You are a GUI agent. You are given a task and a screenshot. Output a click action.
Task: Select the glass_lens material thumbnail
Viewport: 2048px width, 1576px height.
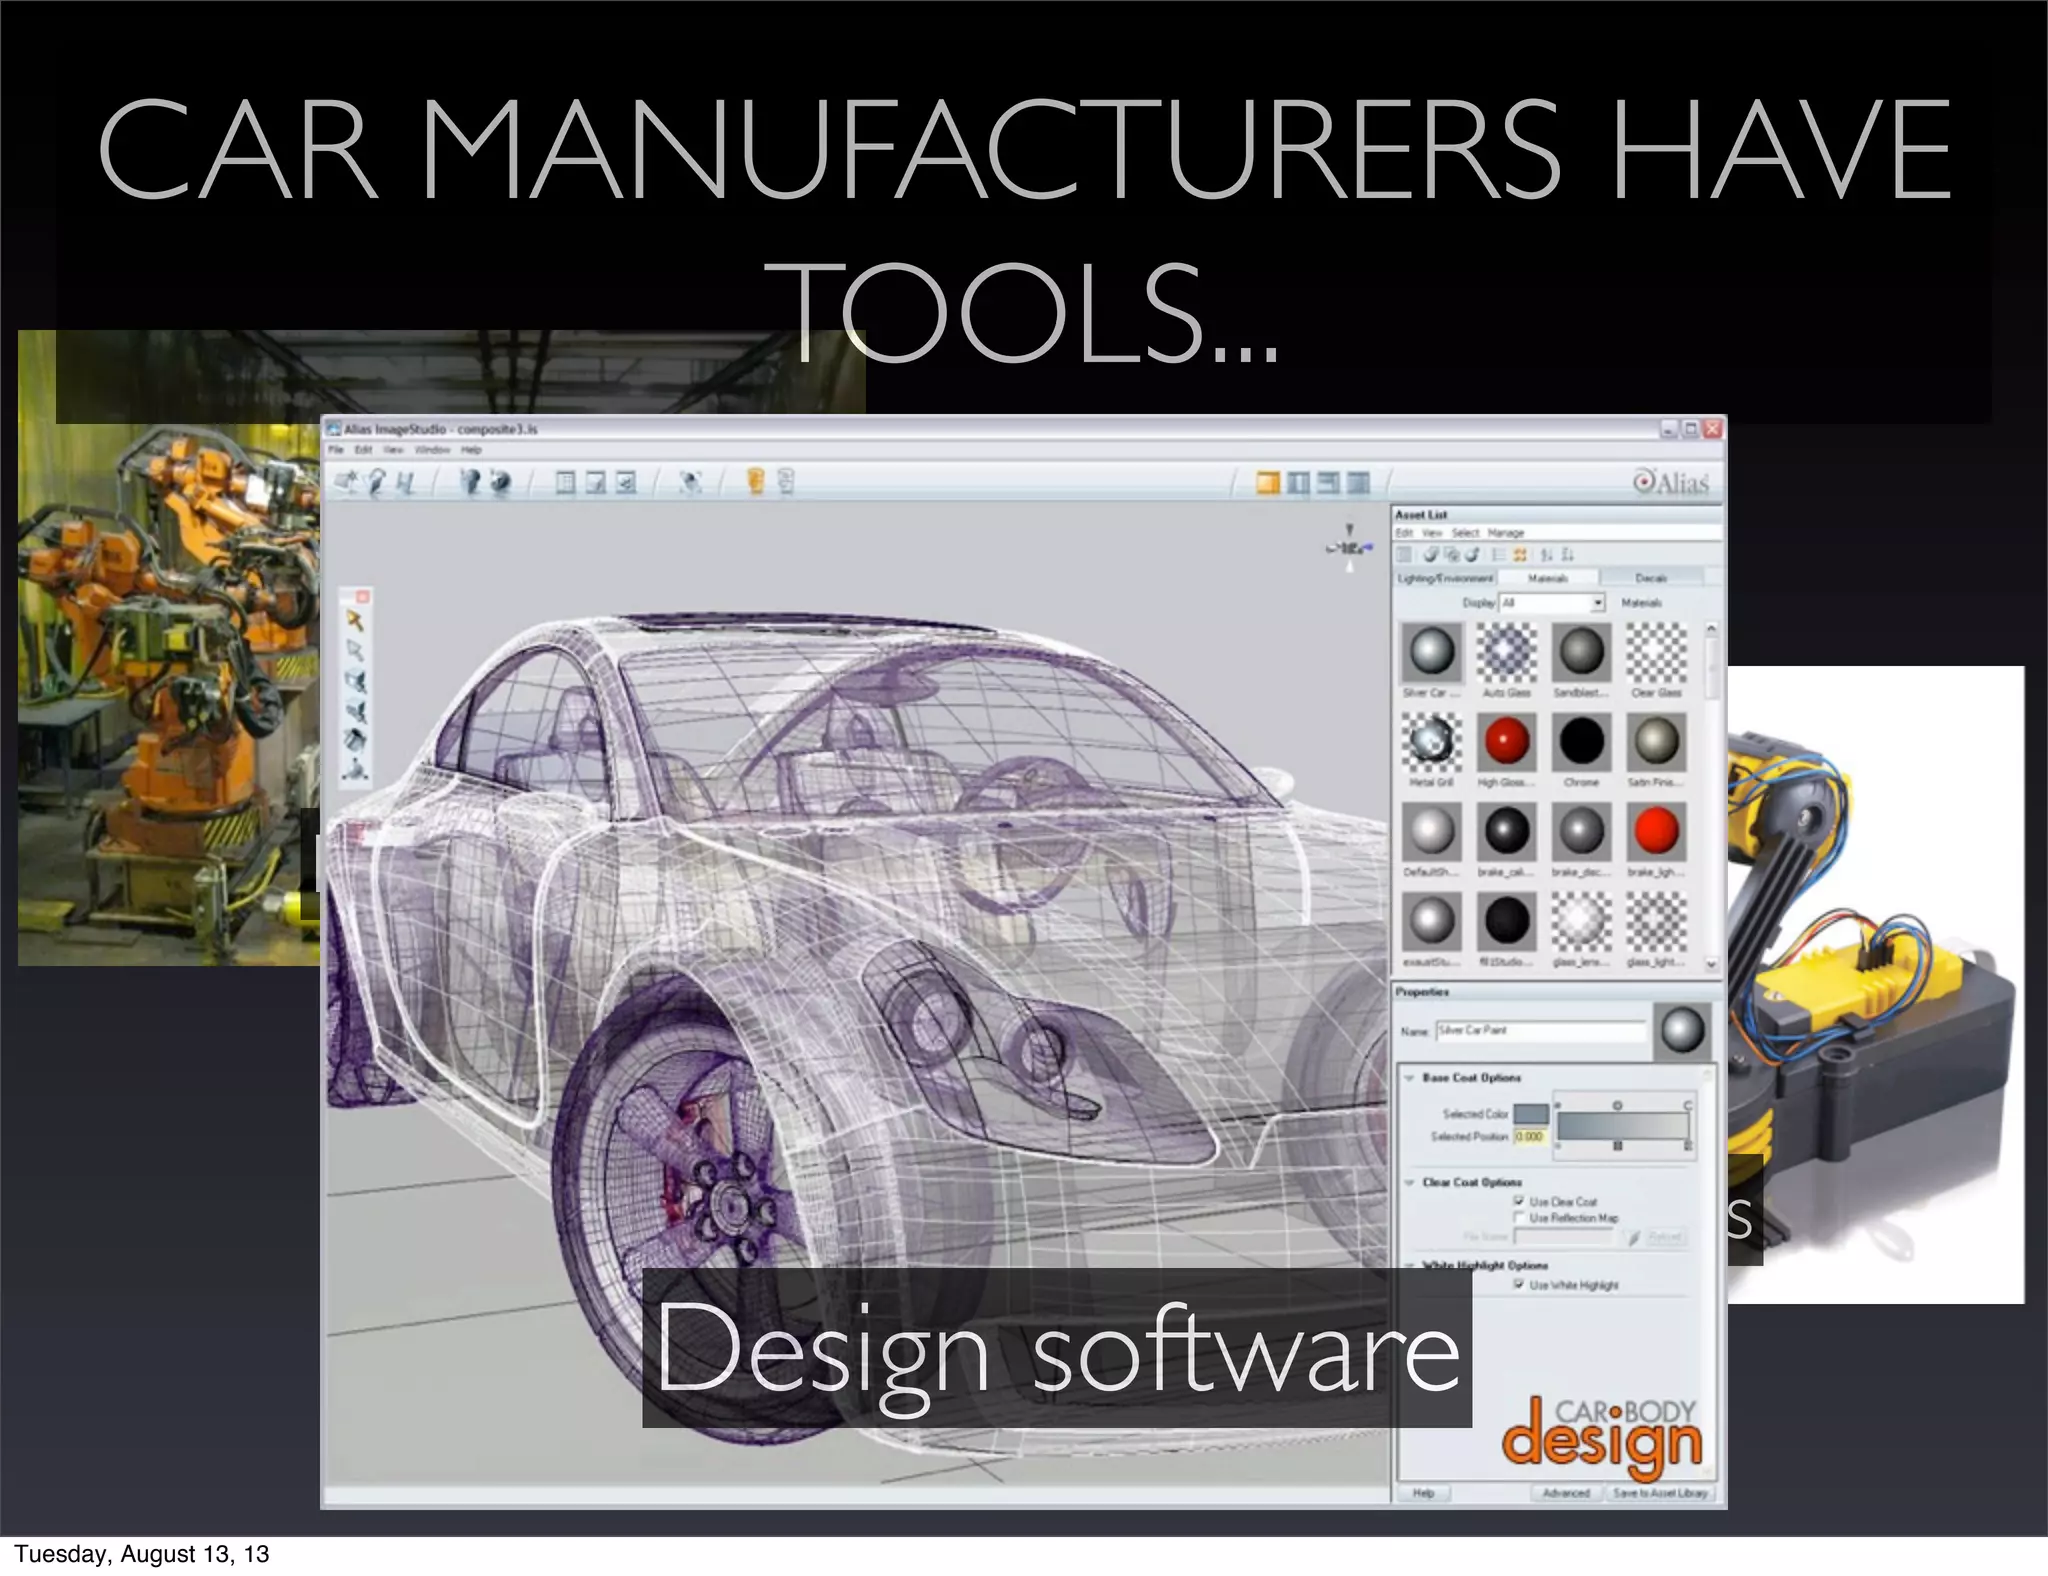[x=1581, y=920]
